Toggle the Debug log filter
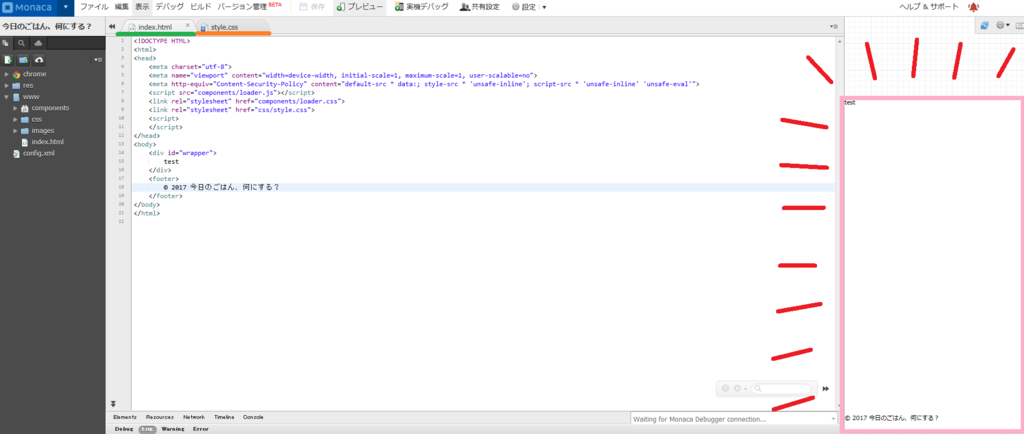 click(x=123, y=429)
